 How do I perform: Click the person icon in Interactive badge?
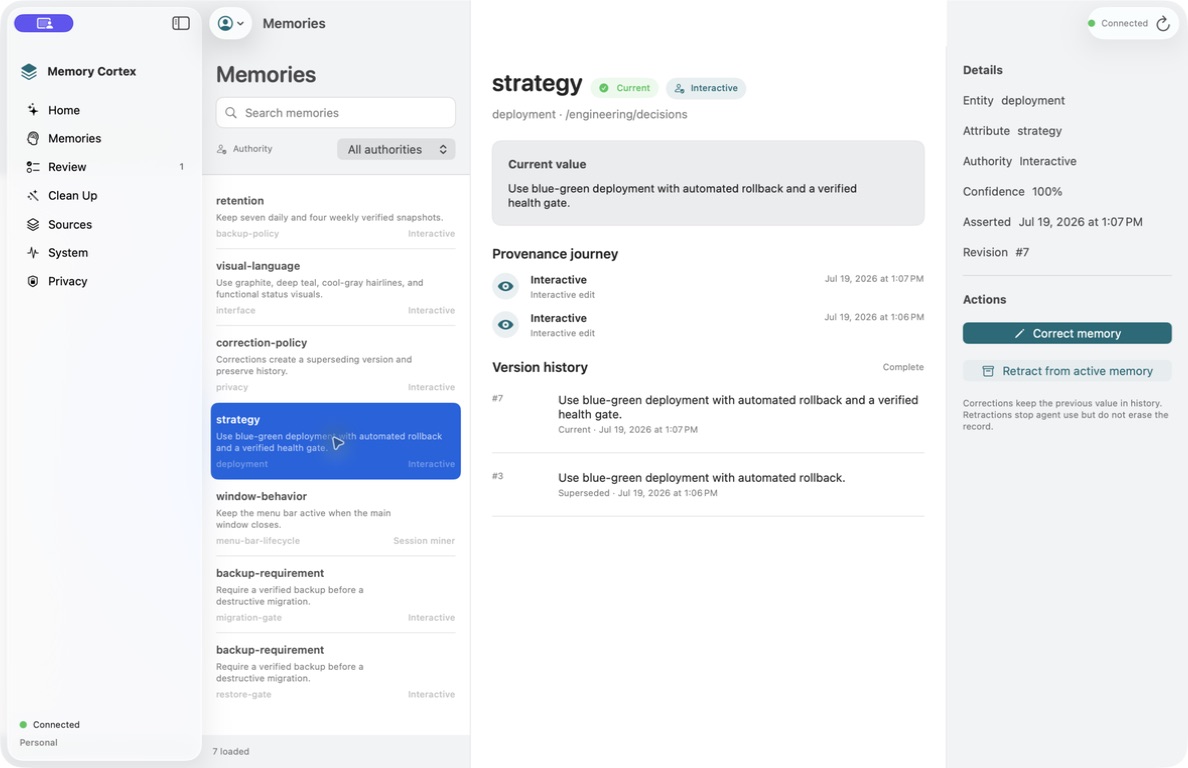point(680,88)
